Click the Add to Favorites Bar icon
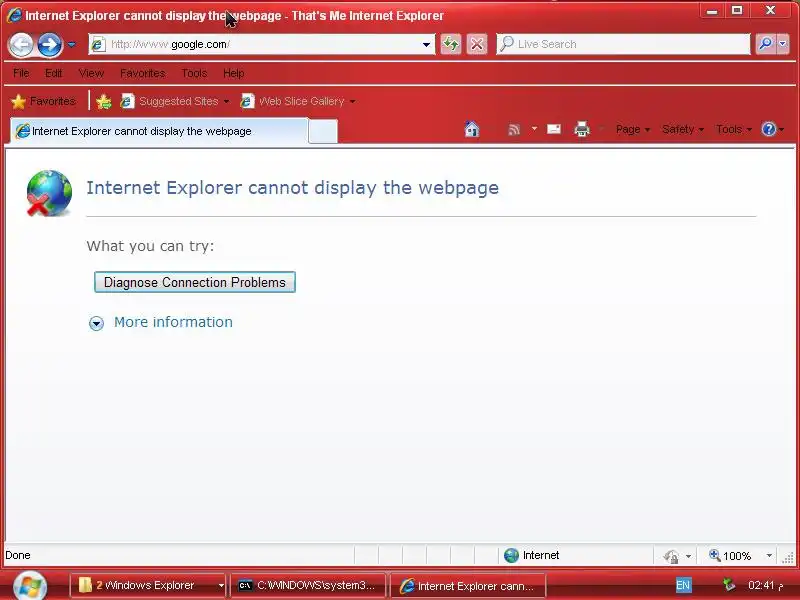The image size is (800, 600). 104,102
